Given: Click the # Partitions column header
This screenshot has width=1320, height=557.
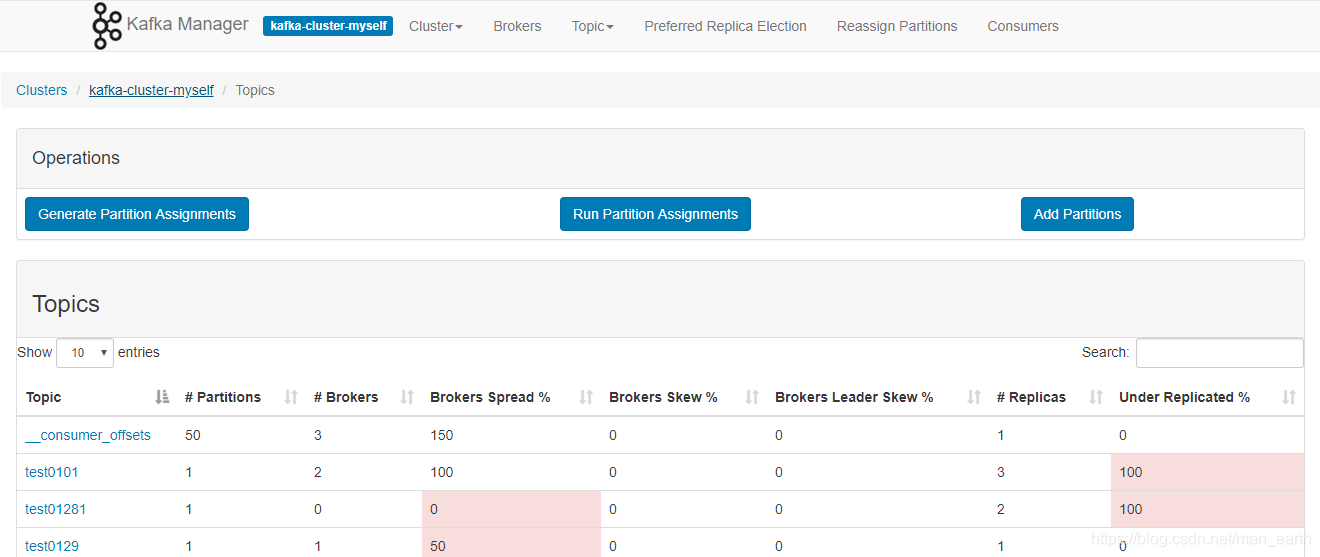Looking at the screenshot, I should 223,397.
